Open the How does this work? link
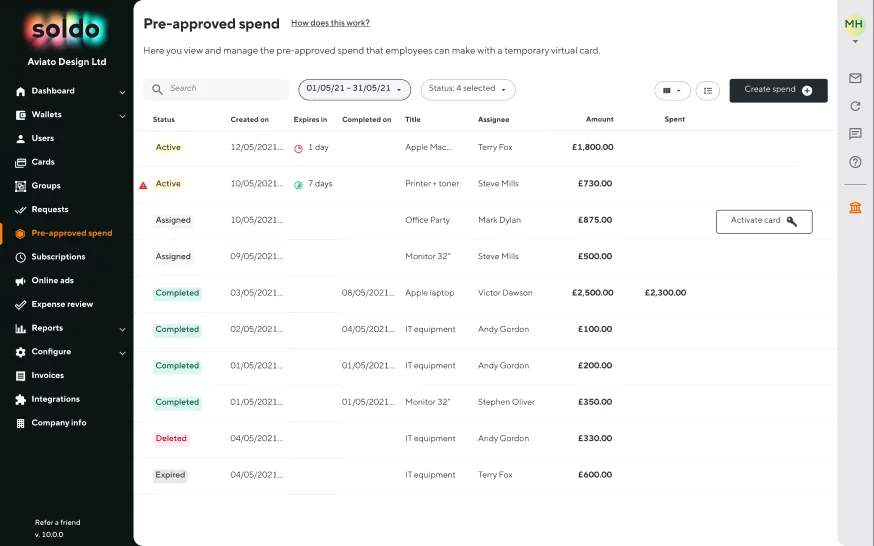This screenshot has width=874, height=546. pos(330,23)
